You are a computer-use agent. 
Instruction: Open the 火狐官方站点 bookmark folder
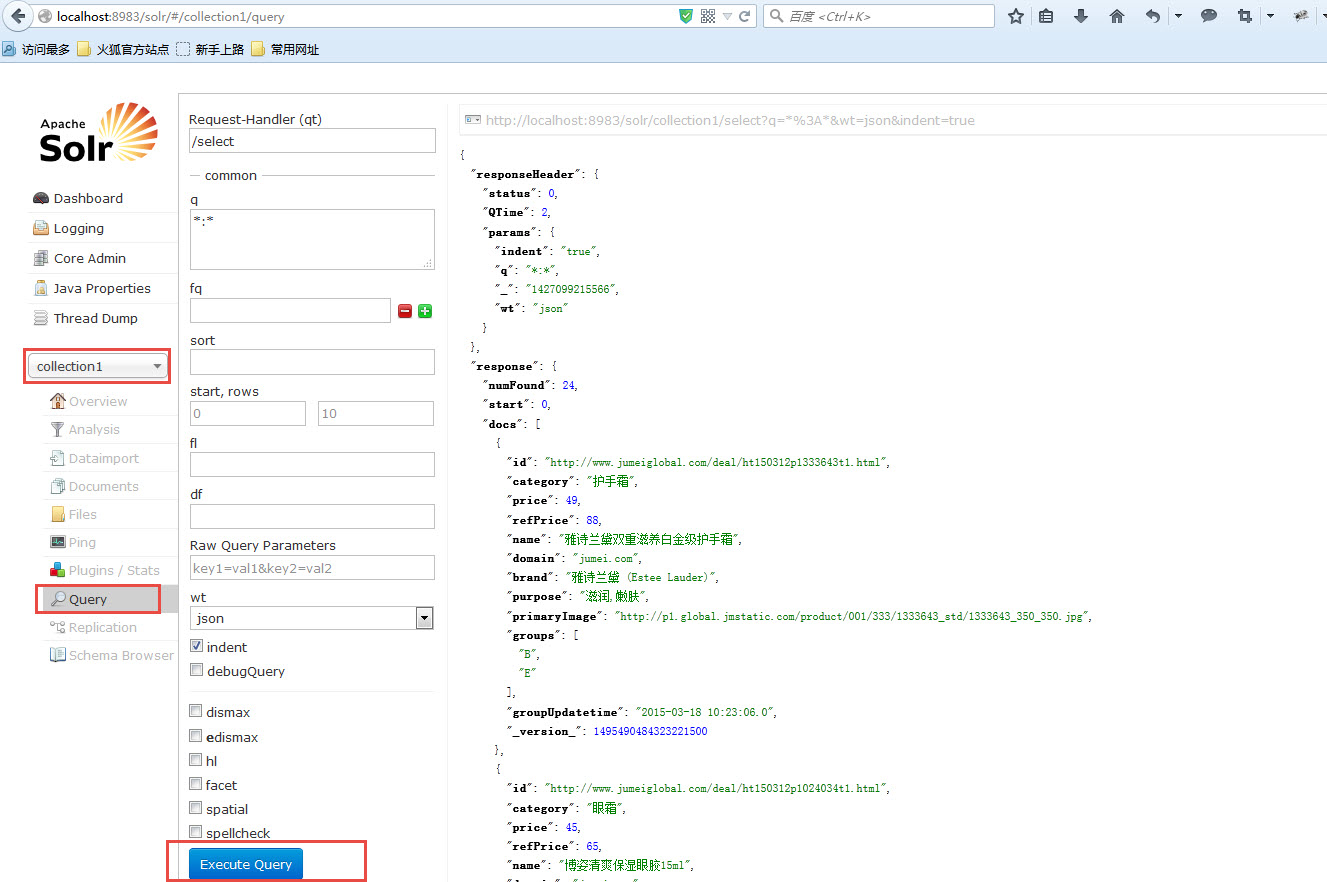(x=123, y=49)
